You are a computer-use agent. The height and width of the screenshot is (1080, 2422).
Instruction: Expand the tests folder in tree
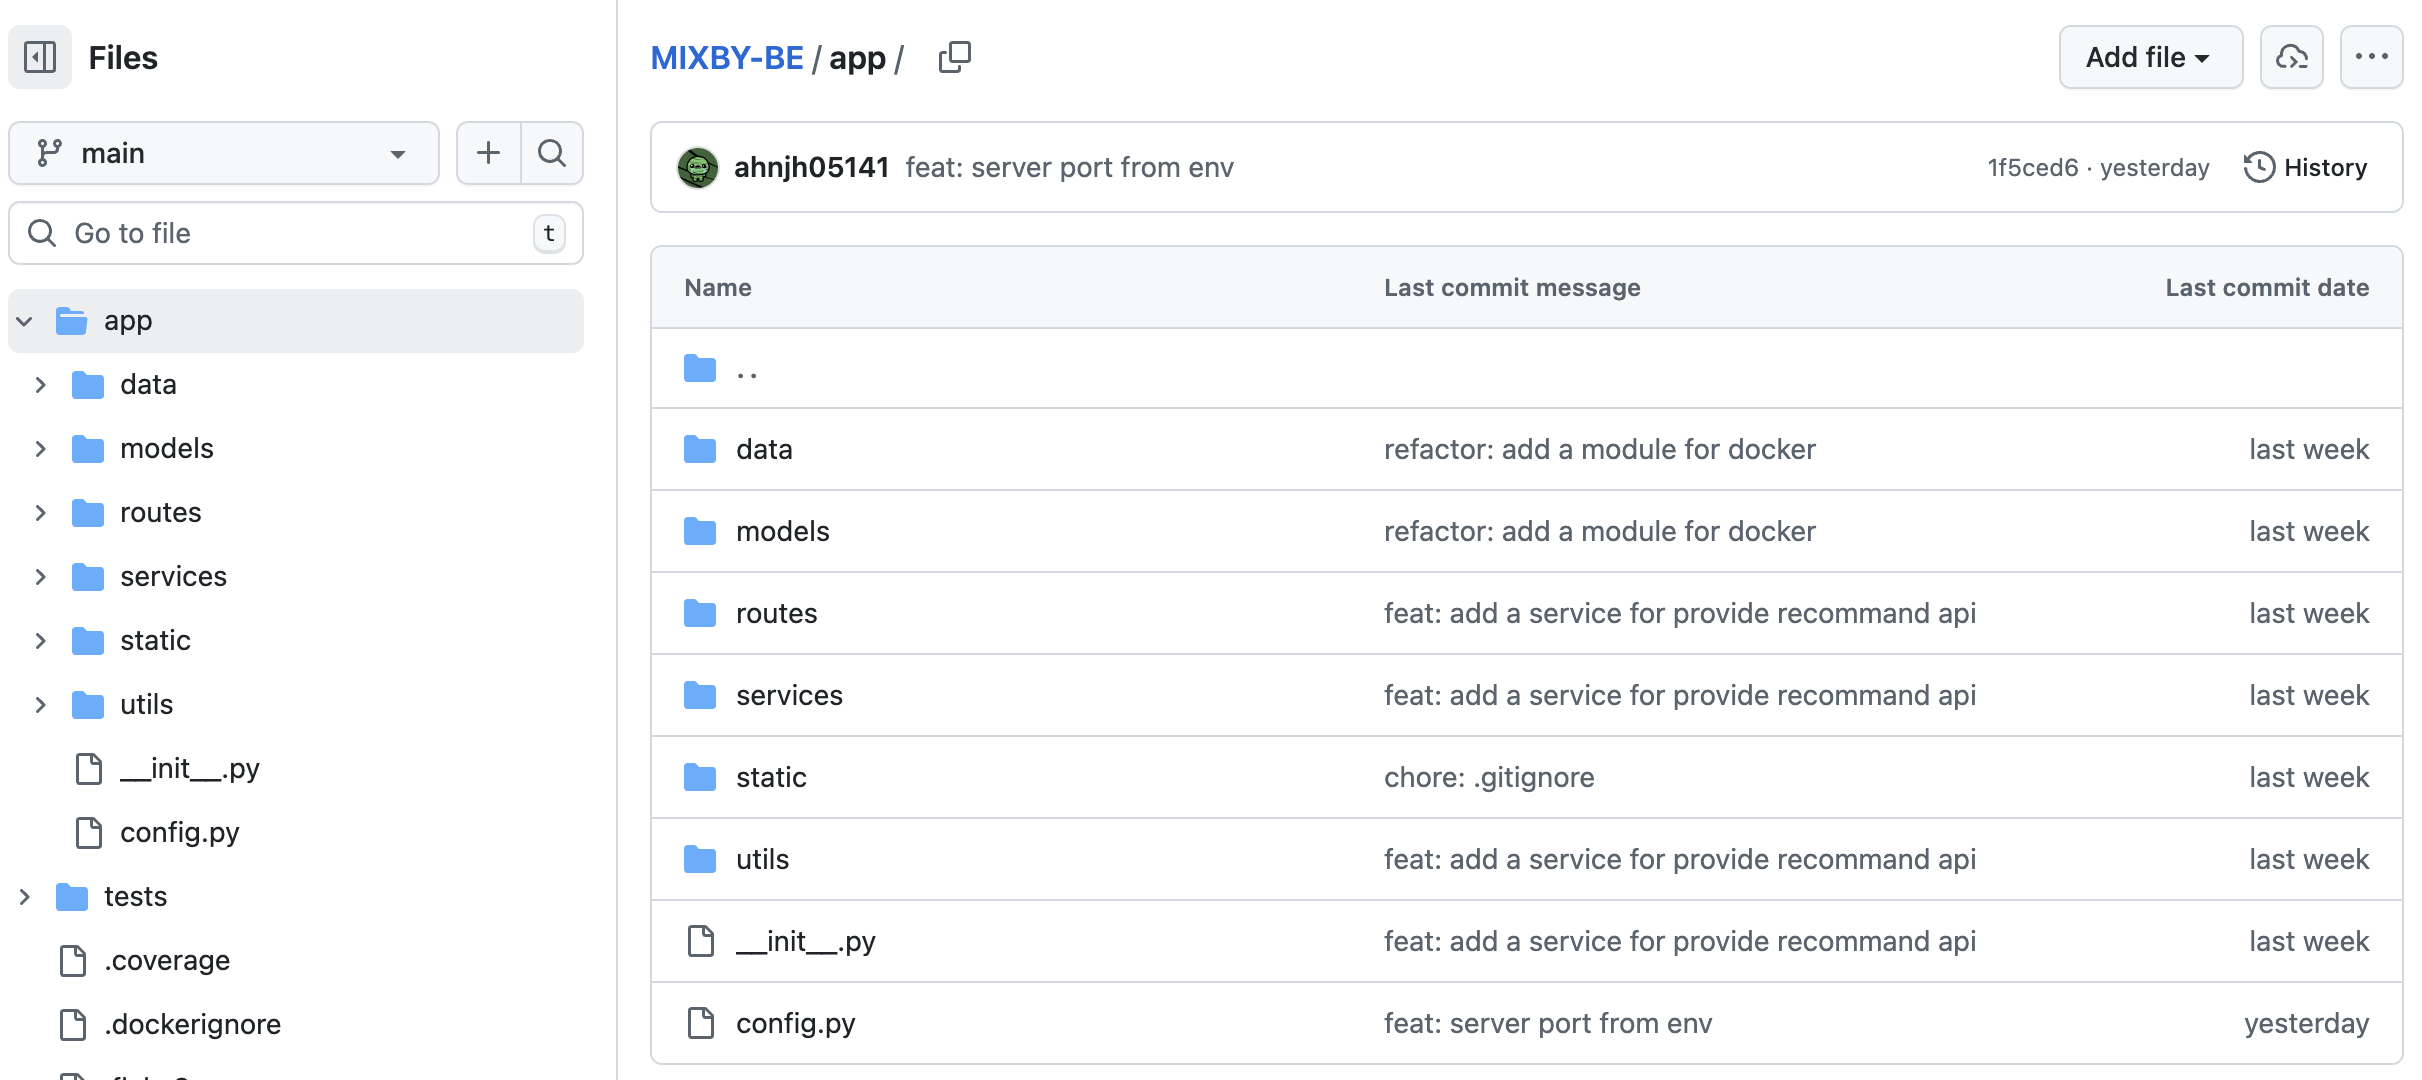click(x=25, y=897)
